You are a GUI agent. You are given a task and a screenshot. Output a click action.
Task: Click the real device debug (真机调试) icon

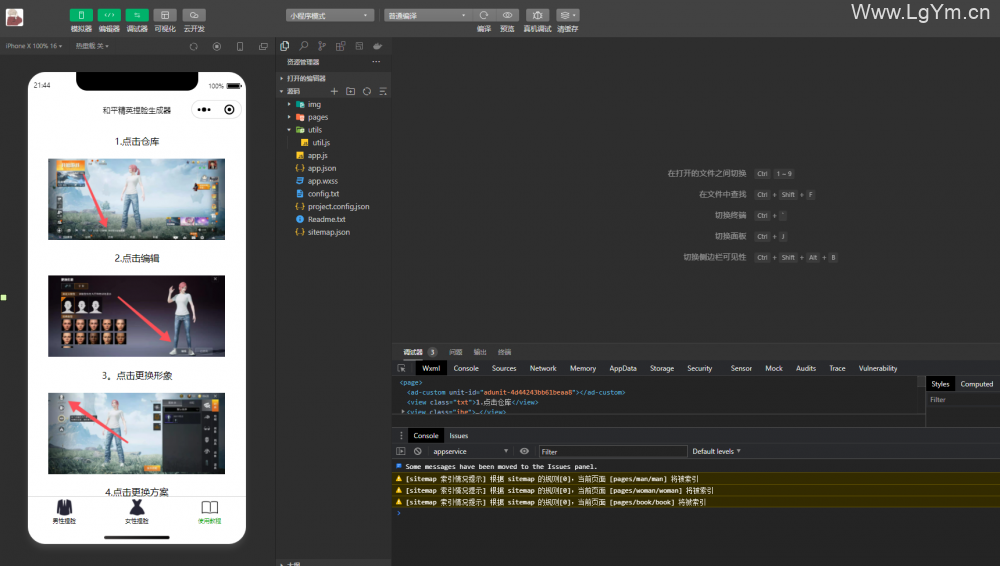pyautogui.click(x=537, y=15)
